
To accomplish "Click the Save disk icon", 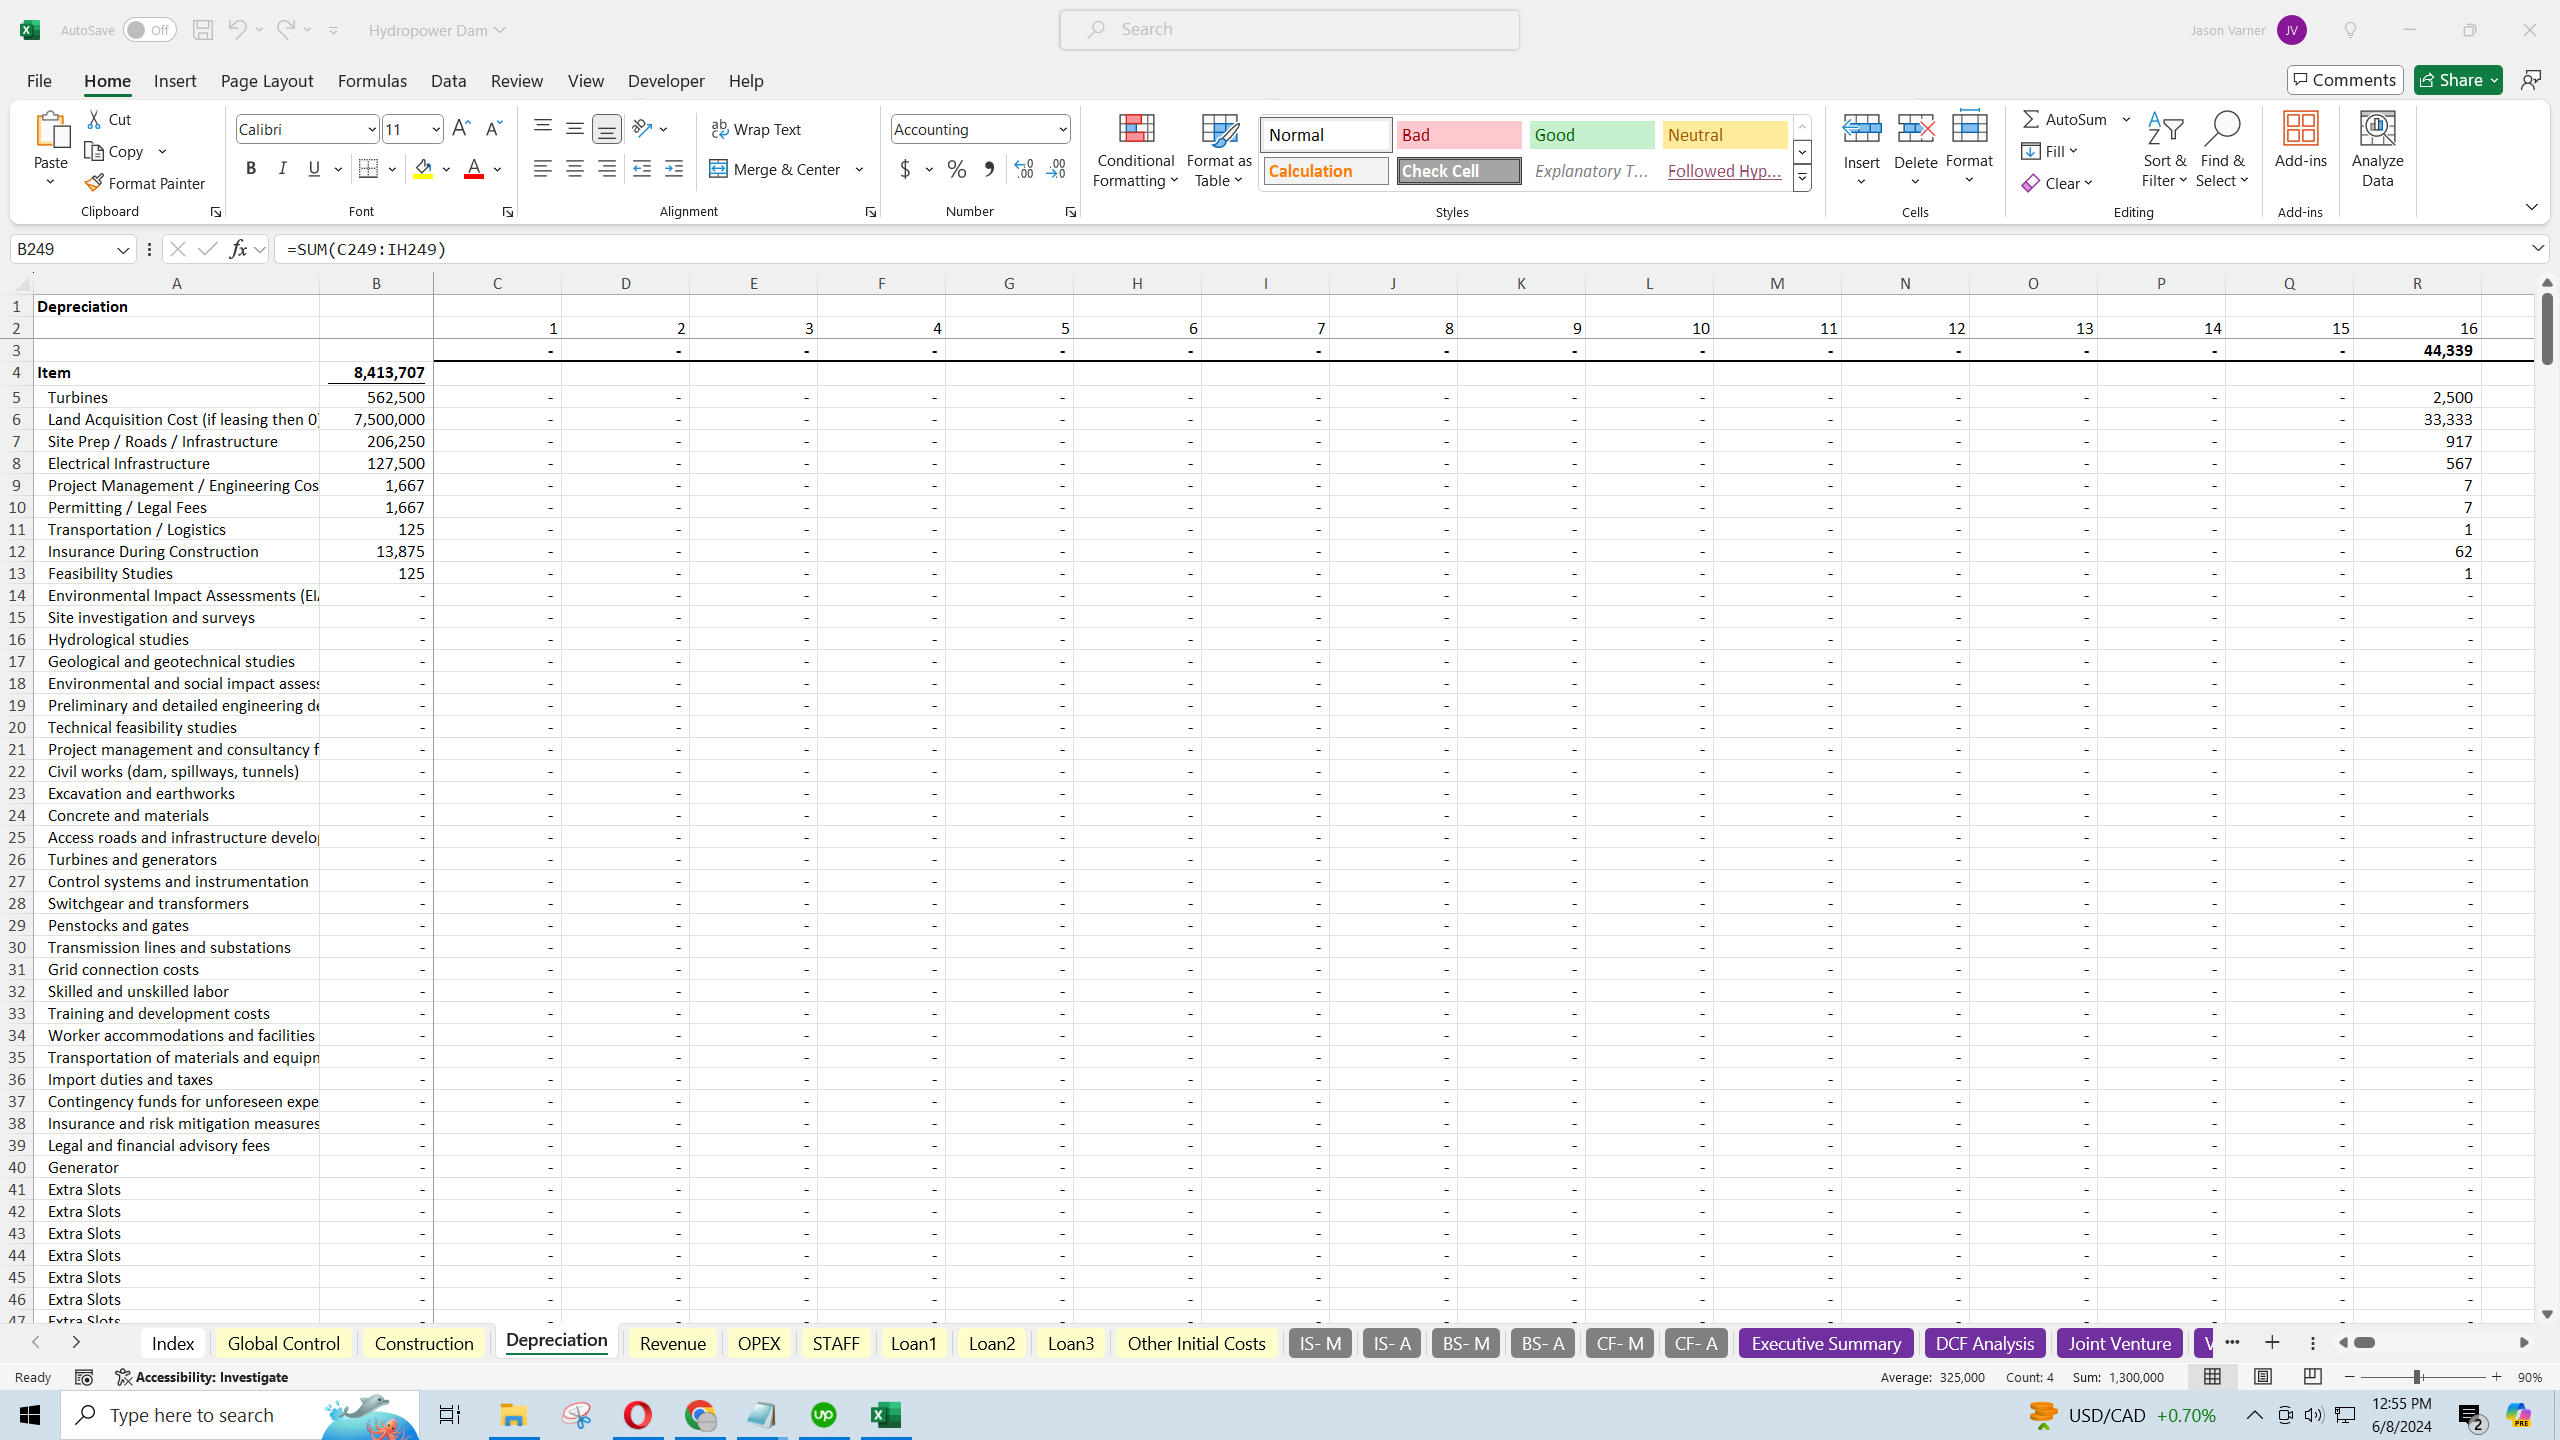I will pyautogui.click(x=203, y=30).
